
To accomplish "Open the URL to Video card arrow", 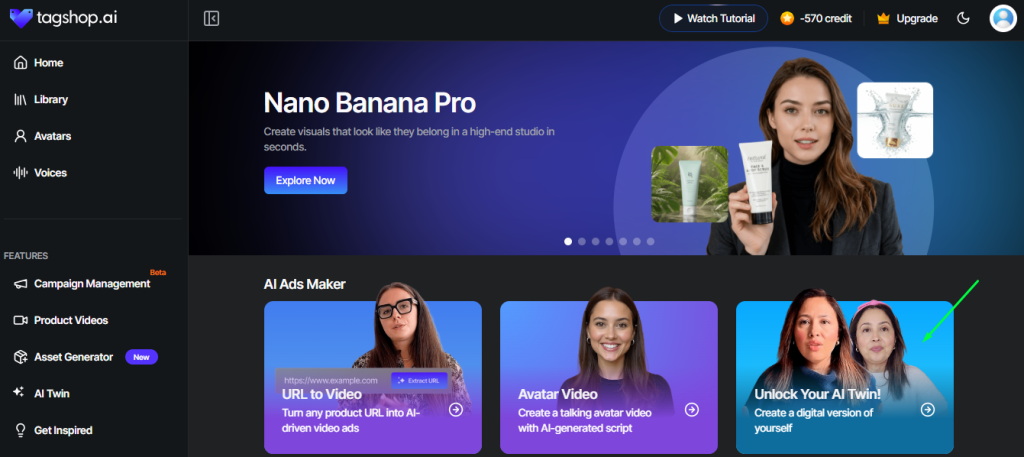I will [x=456, y=409].
